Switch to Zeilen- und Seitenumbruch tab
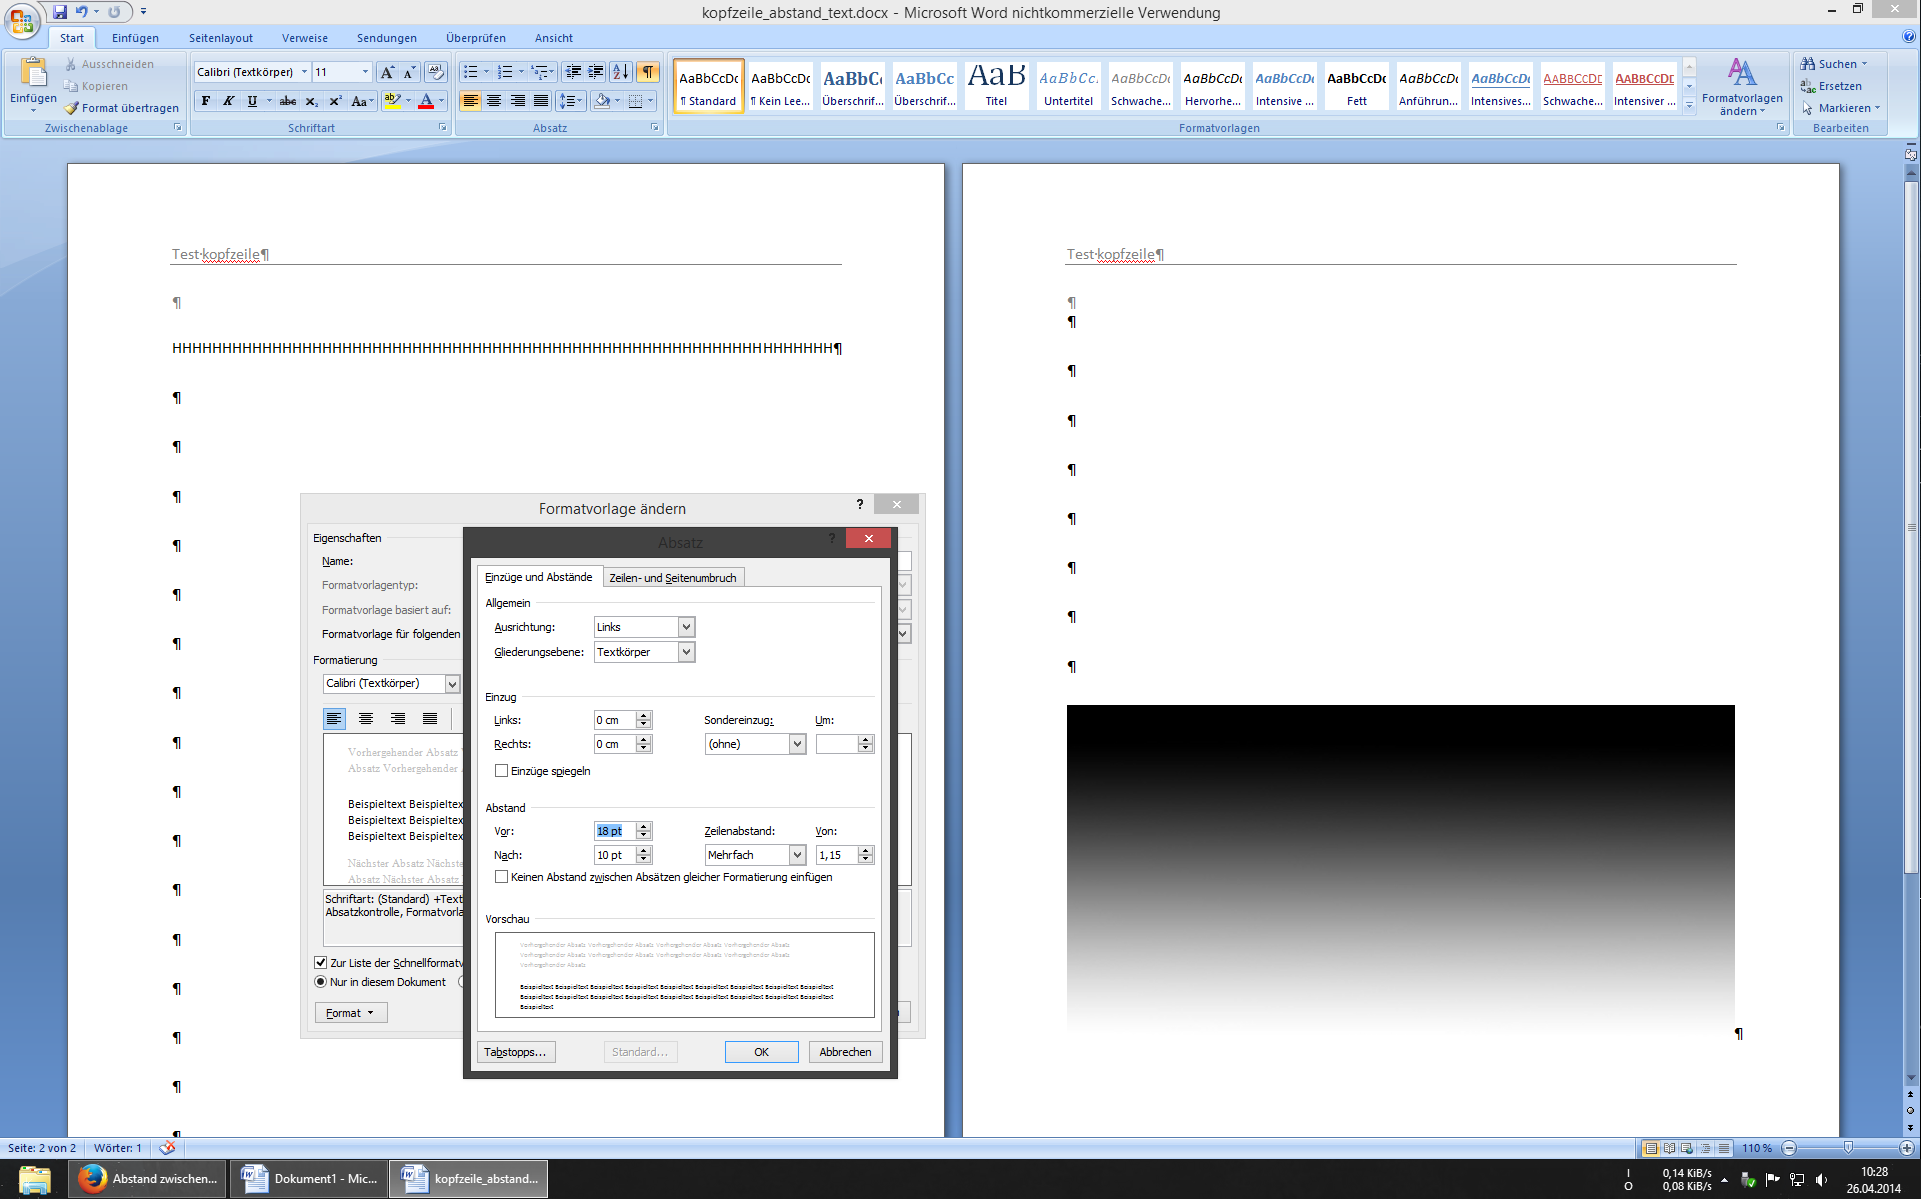This screenshot has width=1921, height=1200. 672,578
